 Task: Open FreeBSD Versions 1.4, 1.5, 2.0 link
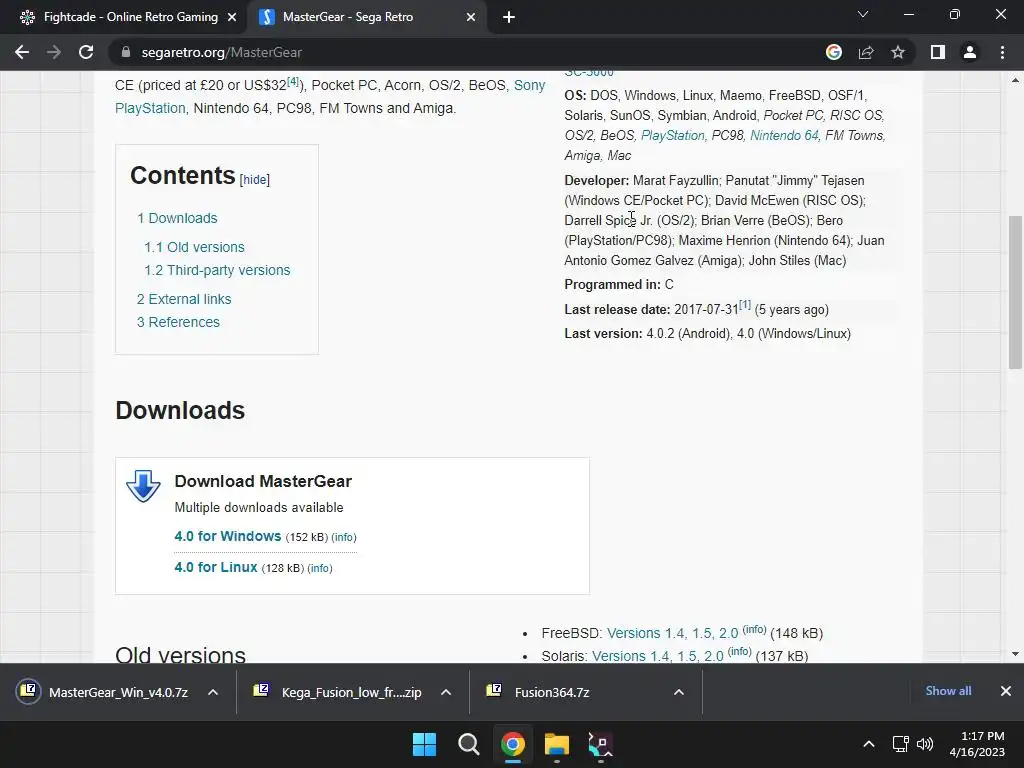(x=673, y=633)
